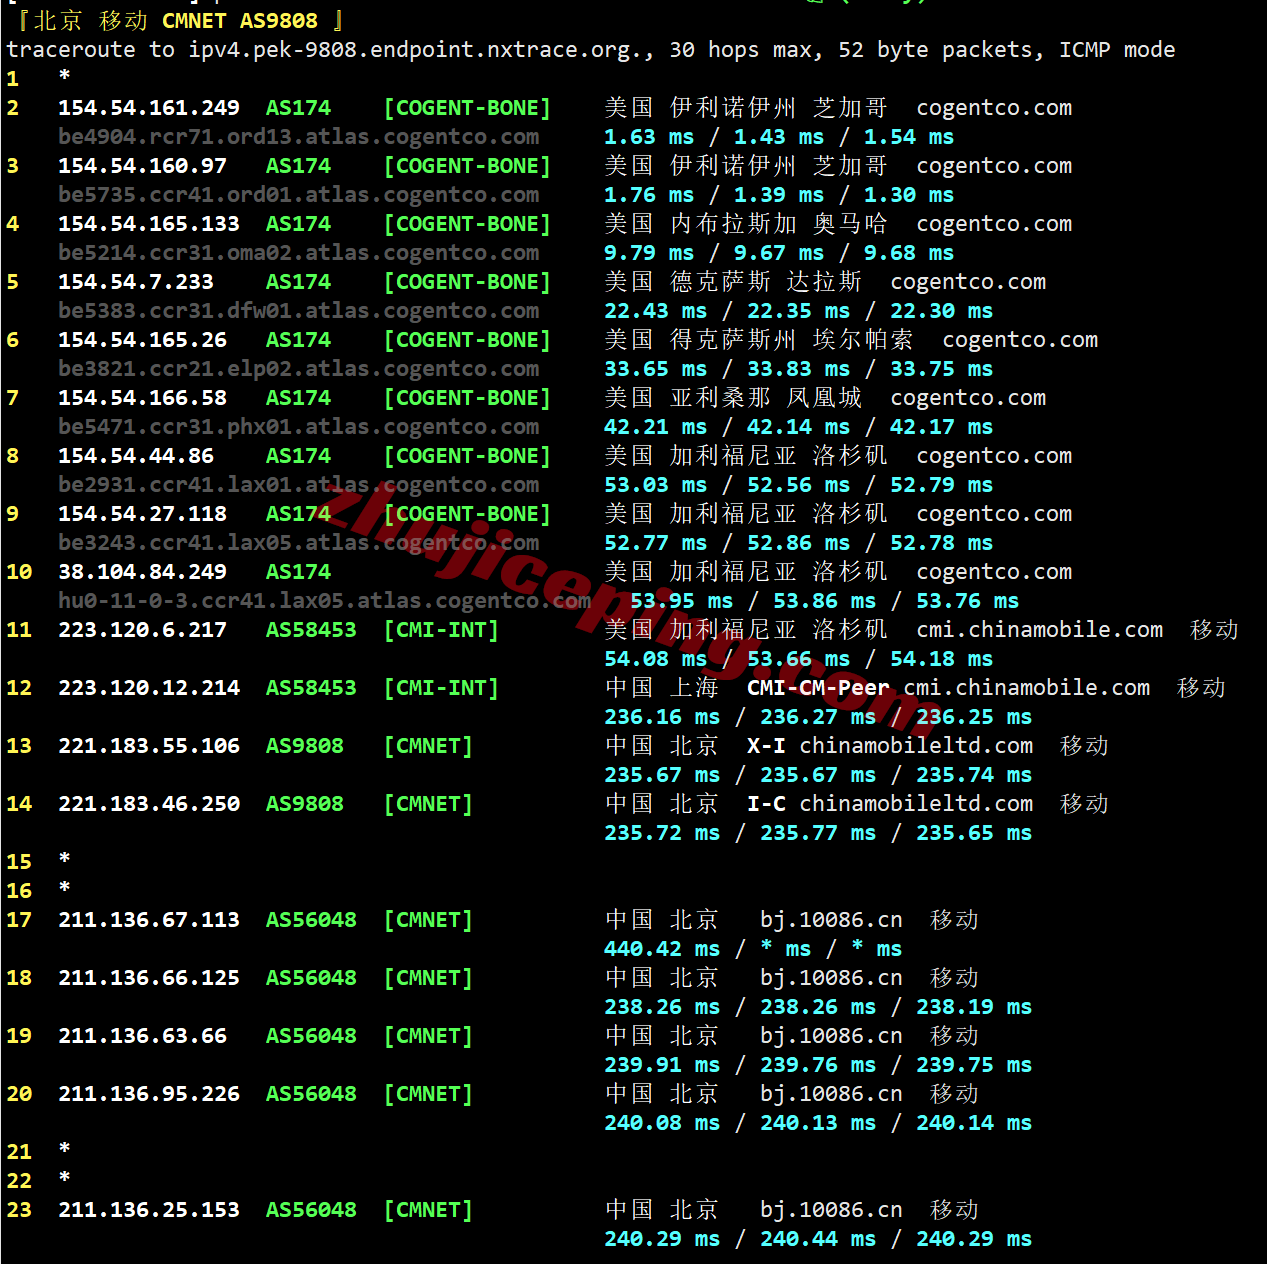The width and height of the screenshot is (1267, 1264).
Task: Click hostname be5214.ccr31.oma02.atlas.cogentco.com
Action: [x=299, y=253]
